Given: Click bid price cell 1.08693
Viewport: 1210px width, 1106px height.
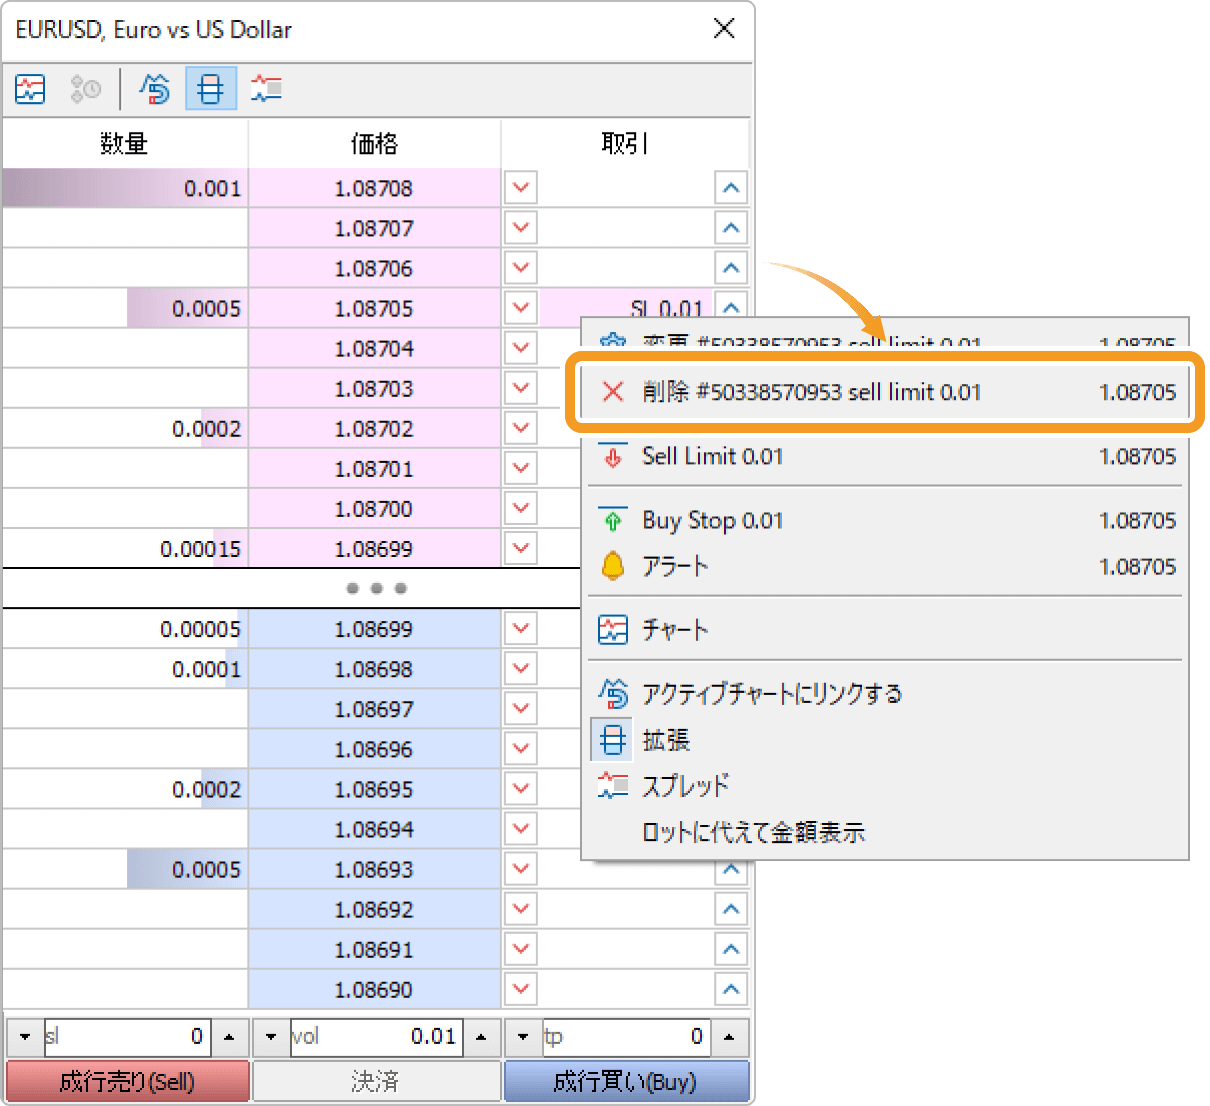Looking at the screenshot, I should point(374,869).
